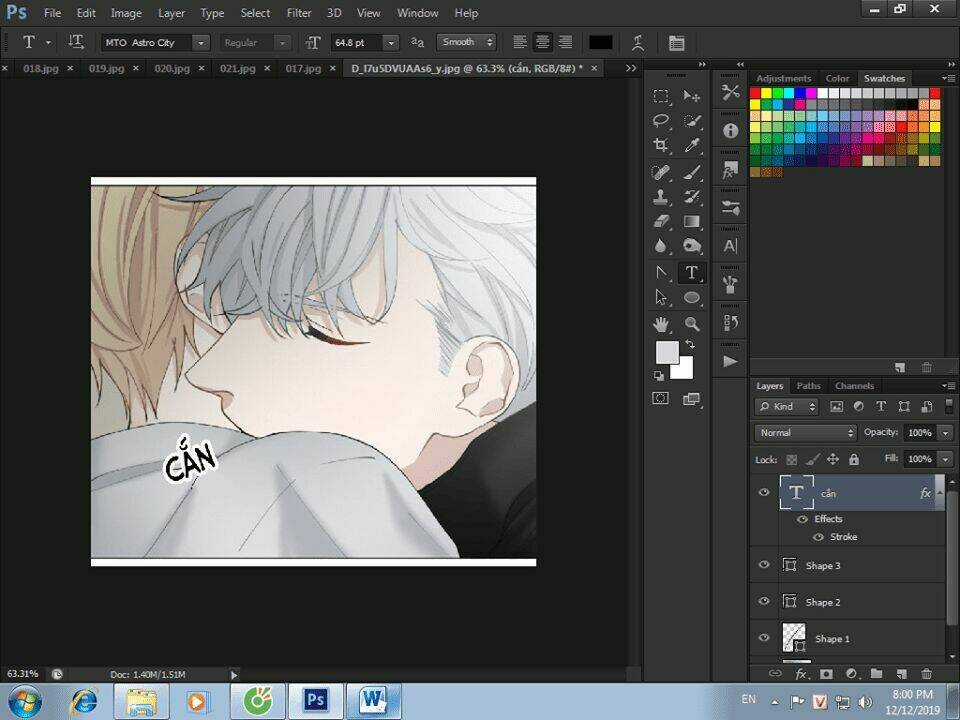Switch to the Hand tool
The width and height of the screenshot is (960, 720).
(x=660, y=322)
